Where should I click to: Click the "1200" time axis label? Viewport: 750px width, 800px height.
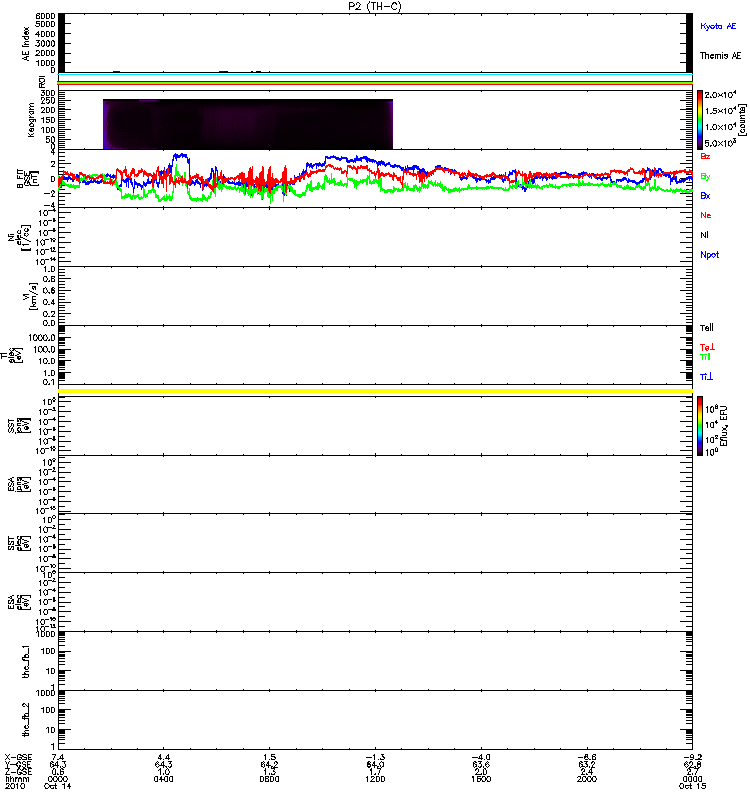pyautogui.click(x=375, y=779)
